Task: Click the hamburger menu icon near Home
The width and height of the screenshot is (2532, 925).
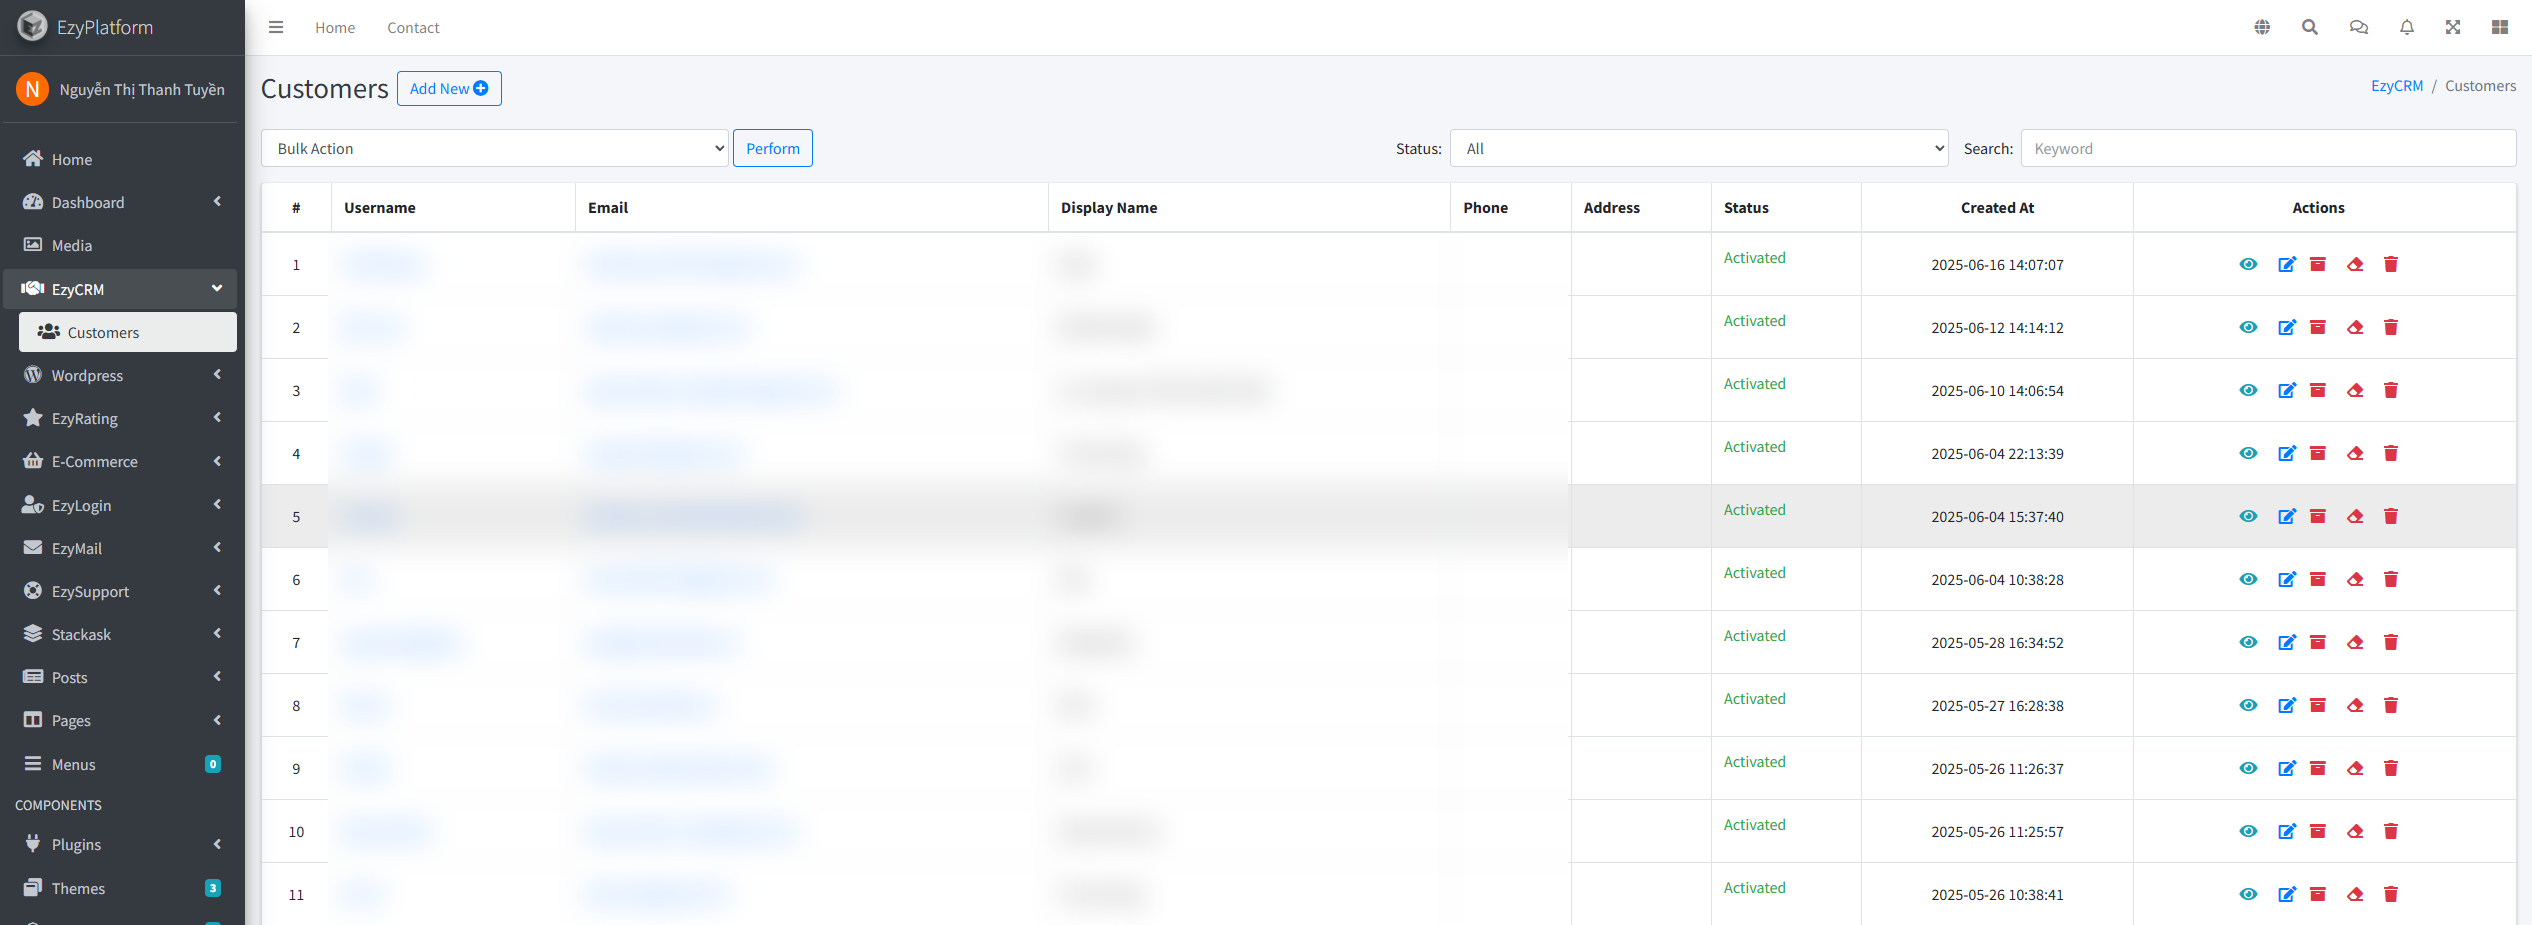Action: (x=276, y=27)
